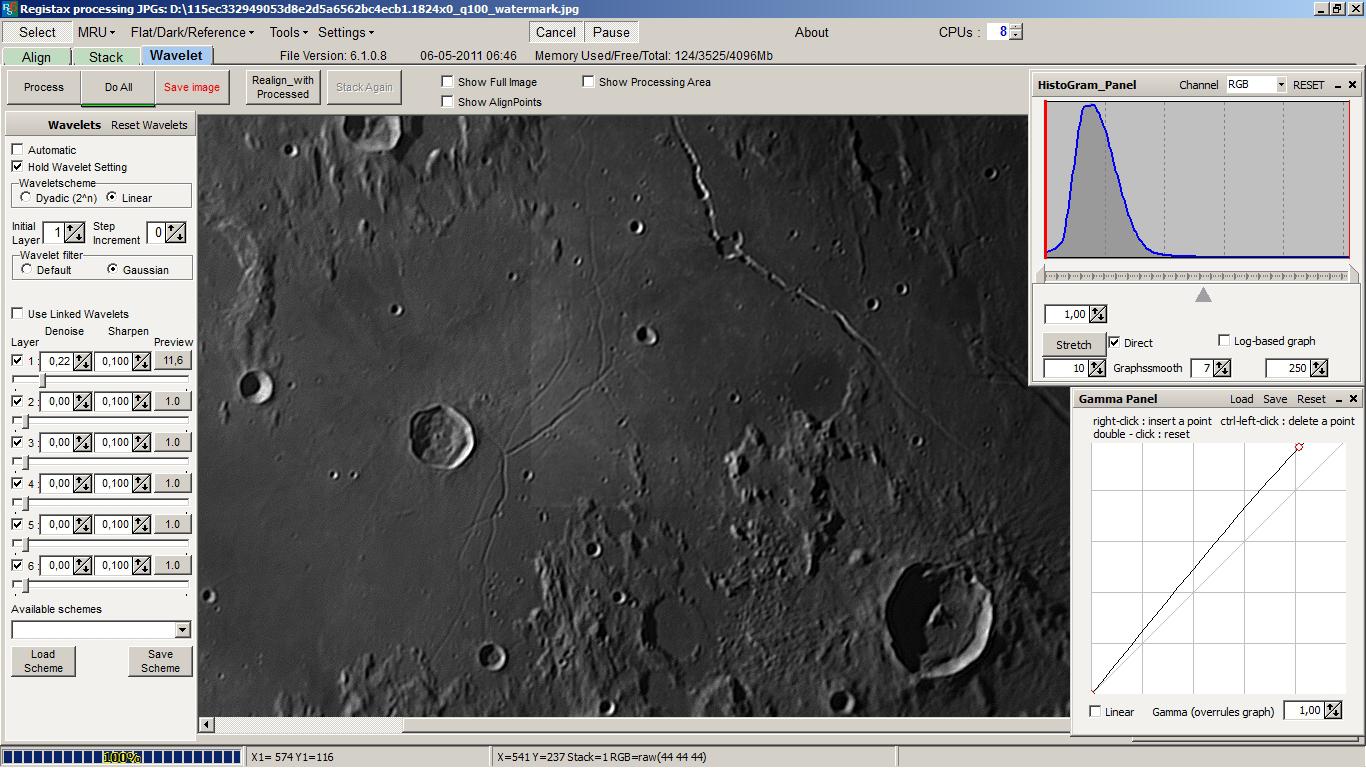Select the Dyadic wavelet scheme radio button
Screen dimensions: 1366x768
[26, 198]
